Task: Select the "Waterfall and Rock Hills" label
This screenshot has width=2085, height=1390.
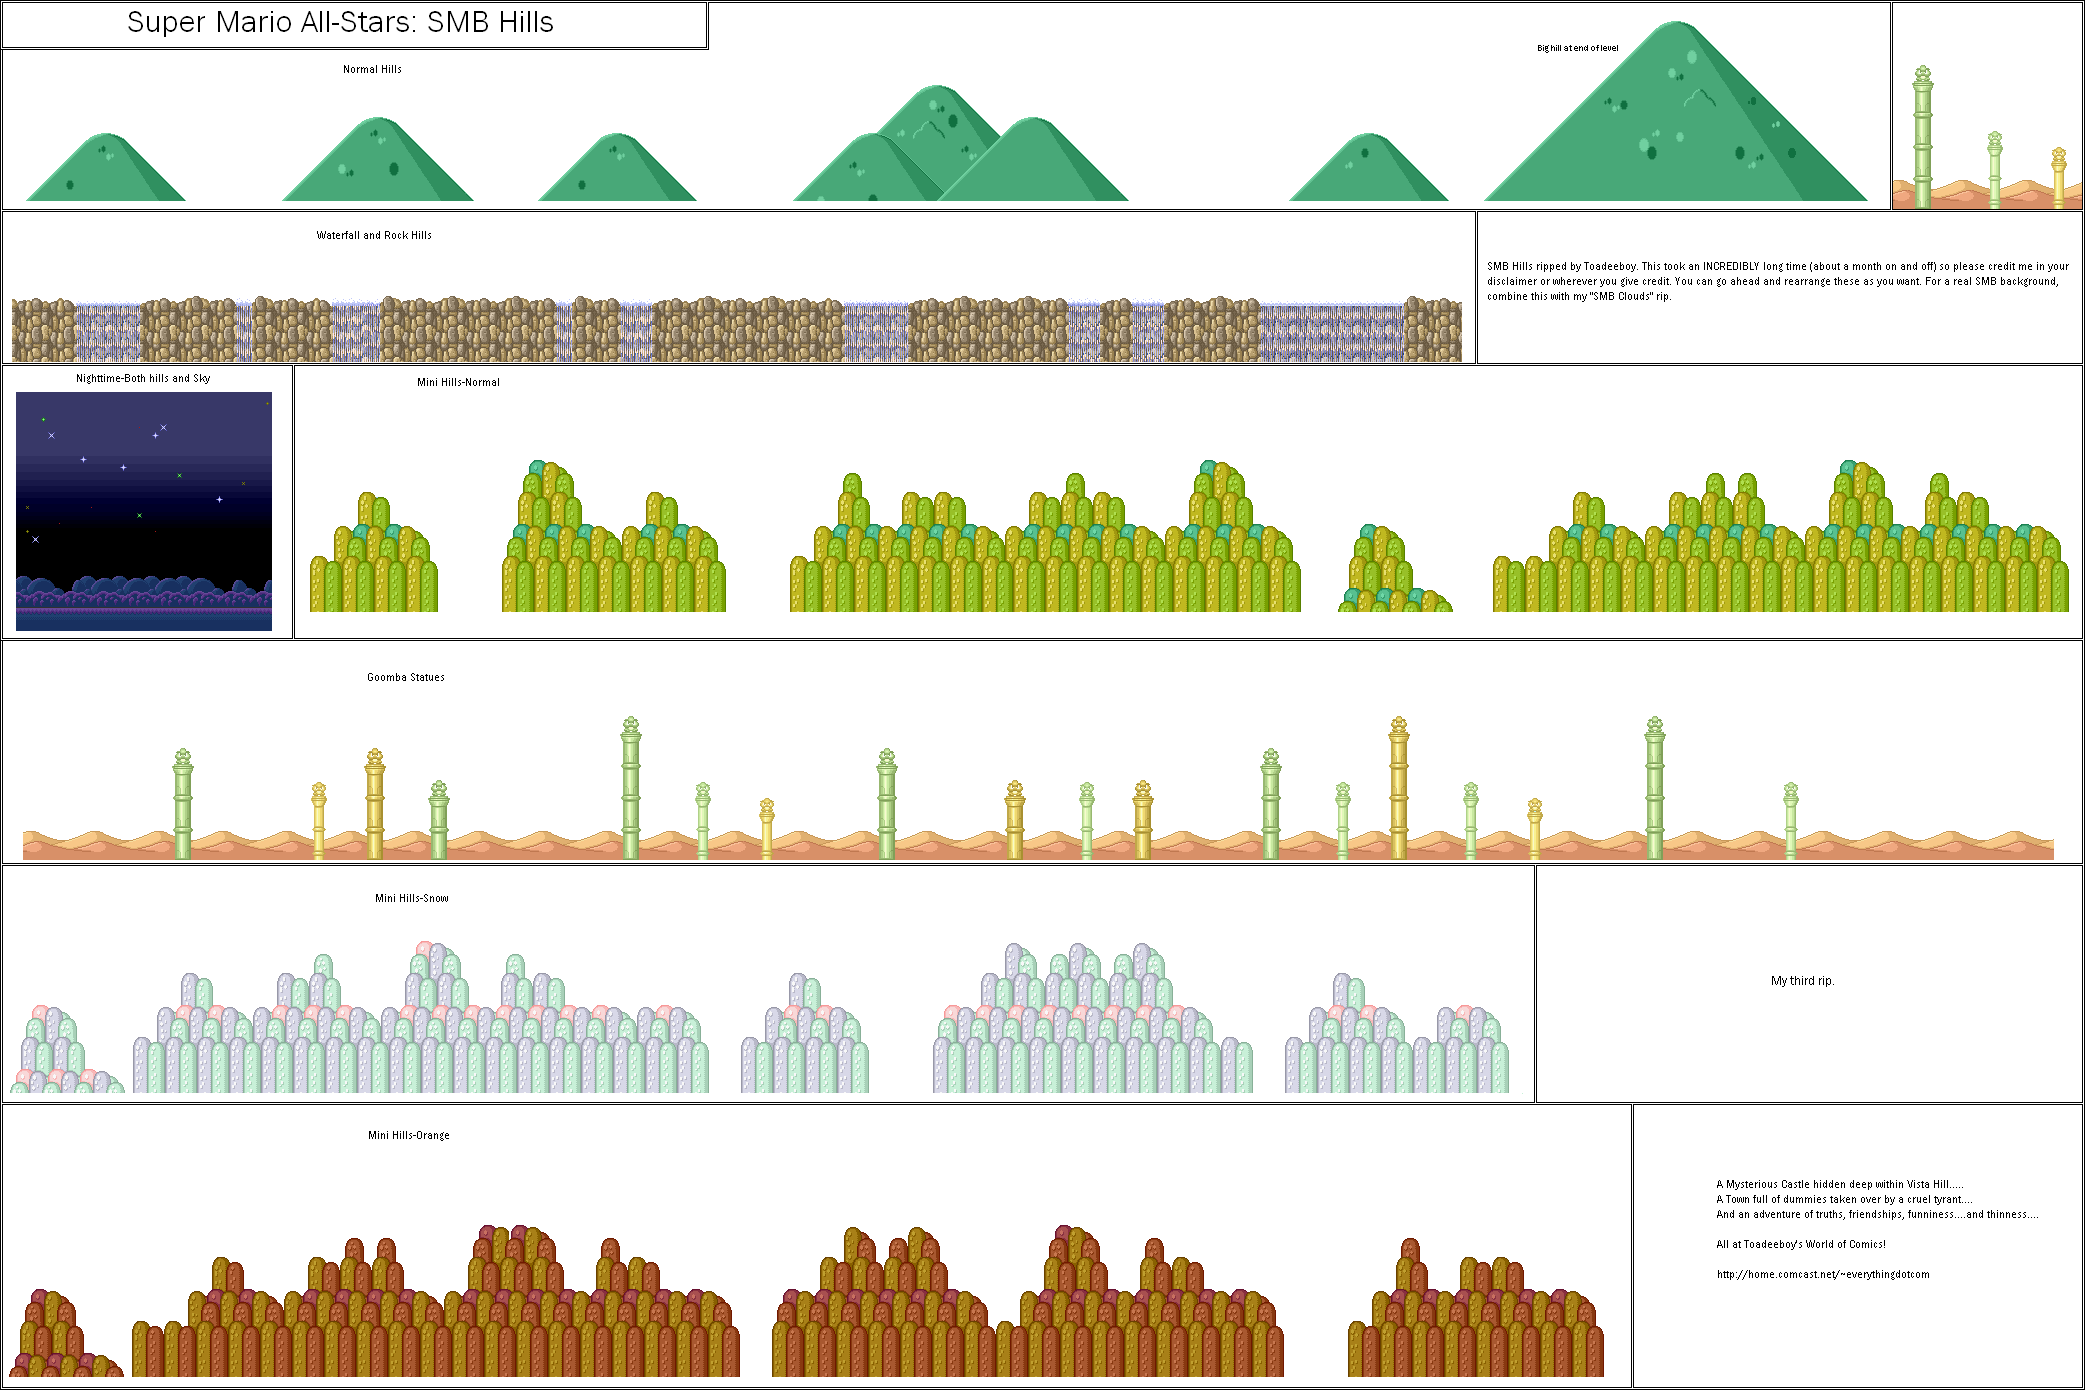Action: [374, 235]
